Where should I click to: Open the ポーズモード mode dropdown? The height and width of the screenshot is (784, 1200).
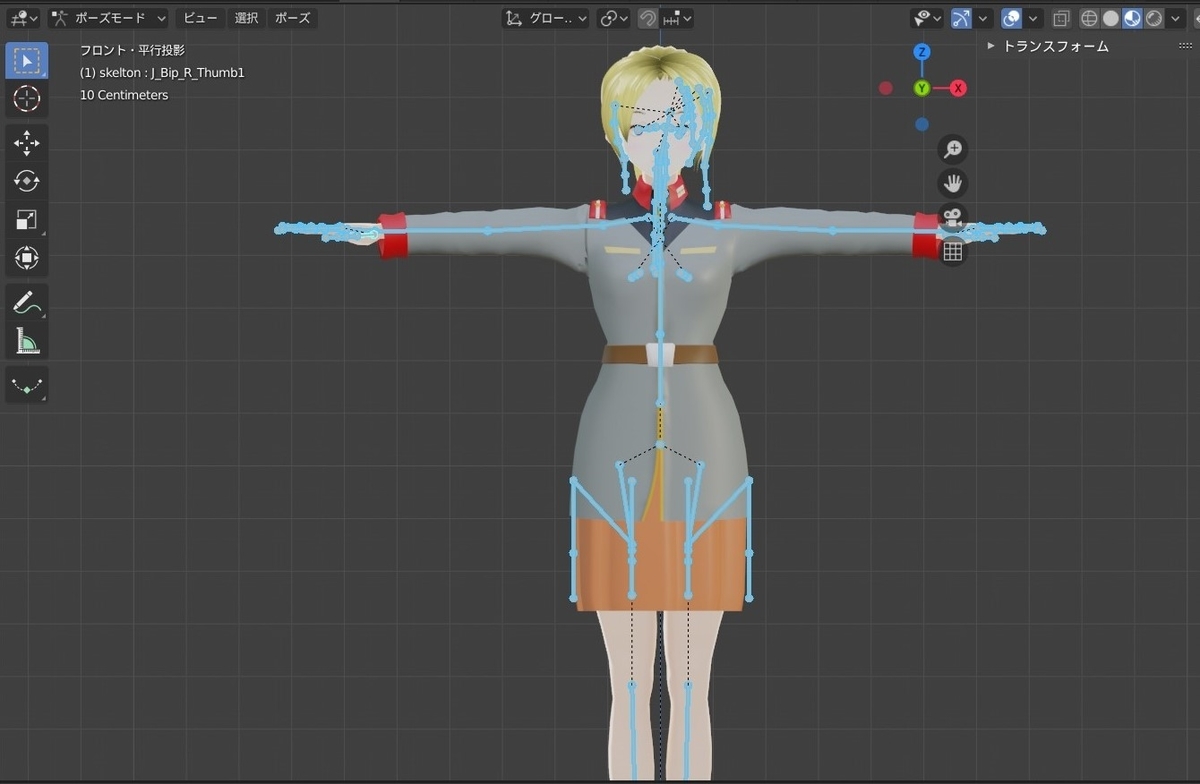[x=108, y=18]
